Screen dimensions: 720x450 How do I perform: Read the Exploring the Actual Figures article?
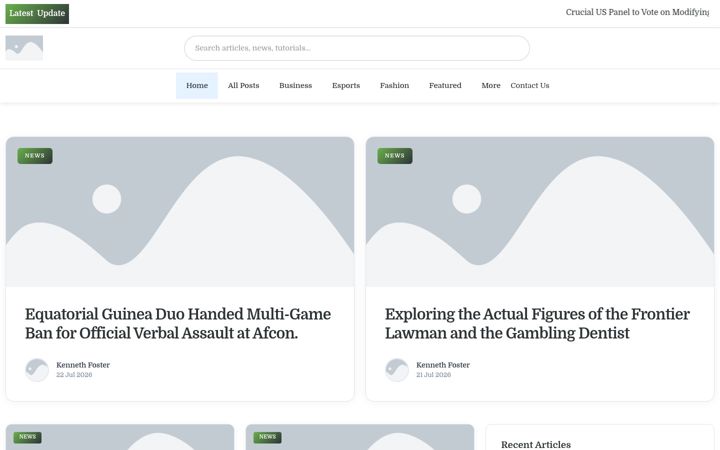coord(537,324)
